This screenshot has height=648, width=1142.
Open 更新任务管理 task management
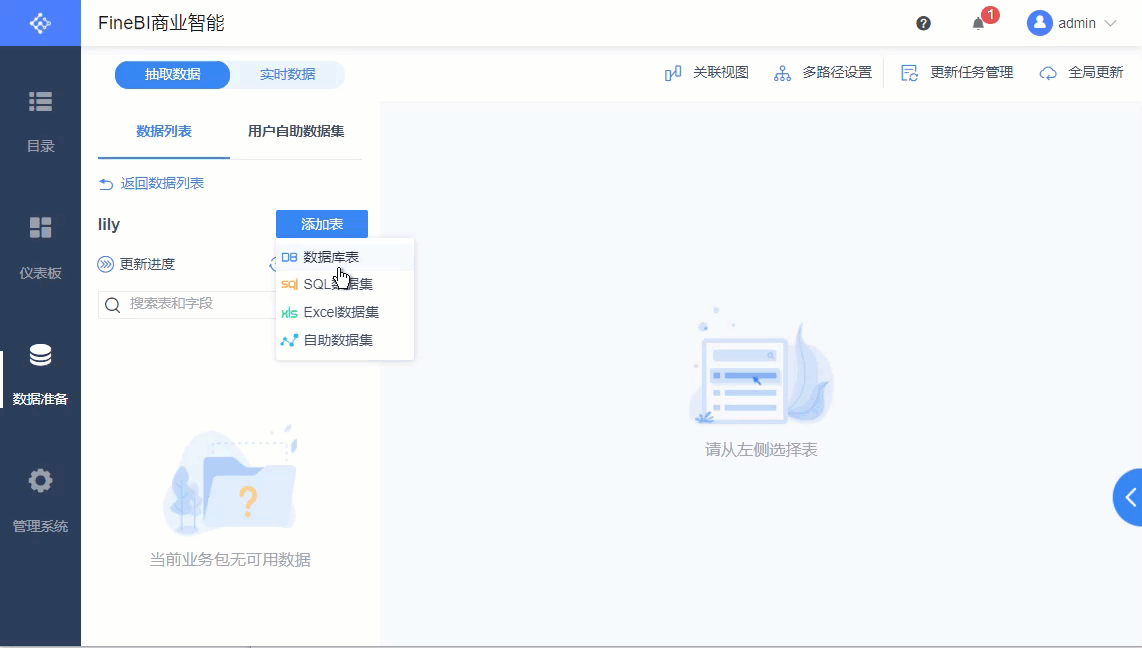[956, 72]
